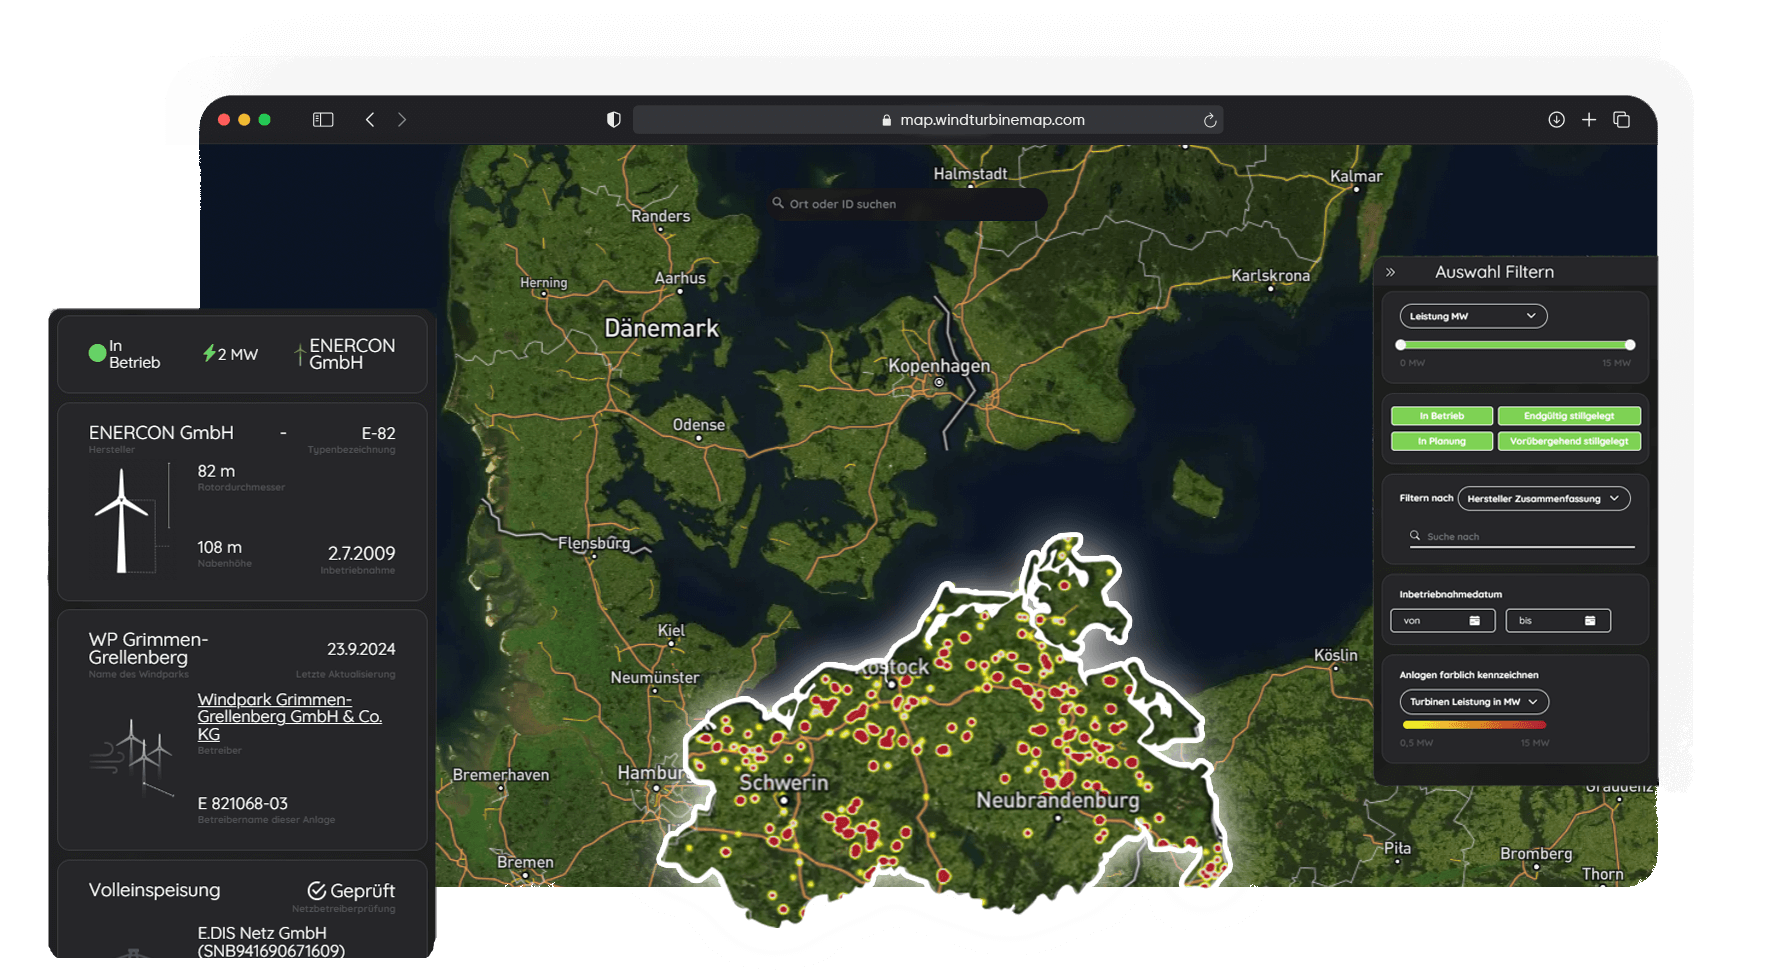The height and width of the screenshot is (976, 1775).
Task: Toggle the 'Endgültig stillgelegt' filter
Action: click(x=1569, y=416)
